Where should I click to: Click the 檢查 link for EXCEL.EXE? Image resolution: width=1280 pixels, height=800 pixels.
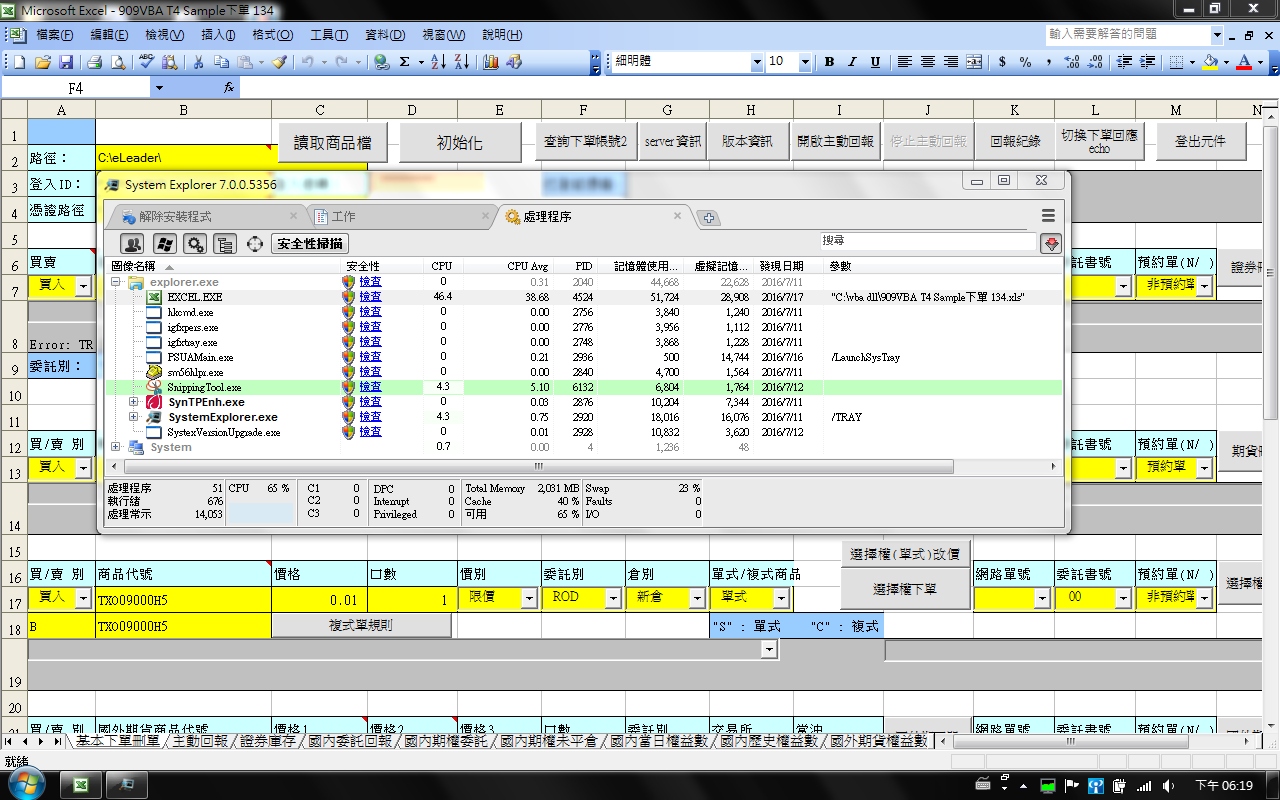[370, 297]
